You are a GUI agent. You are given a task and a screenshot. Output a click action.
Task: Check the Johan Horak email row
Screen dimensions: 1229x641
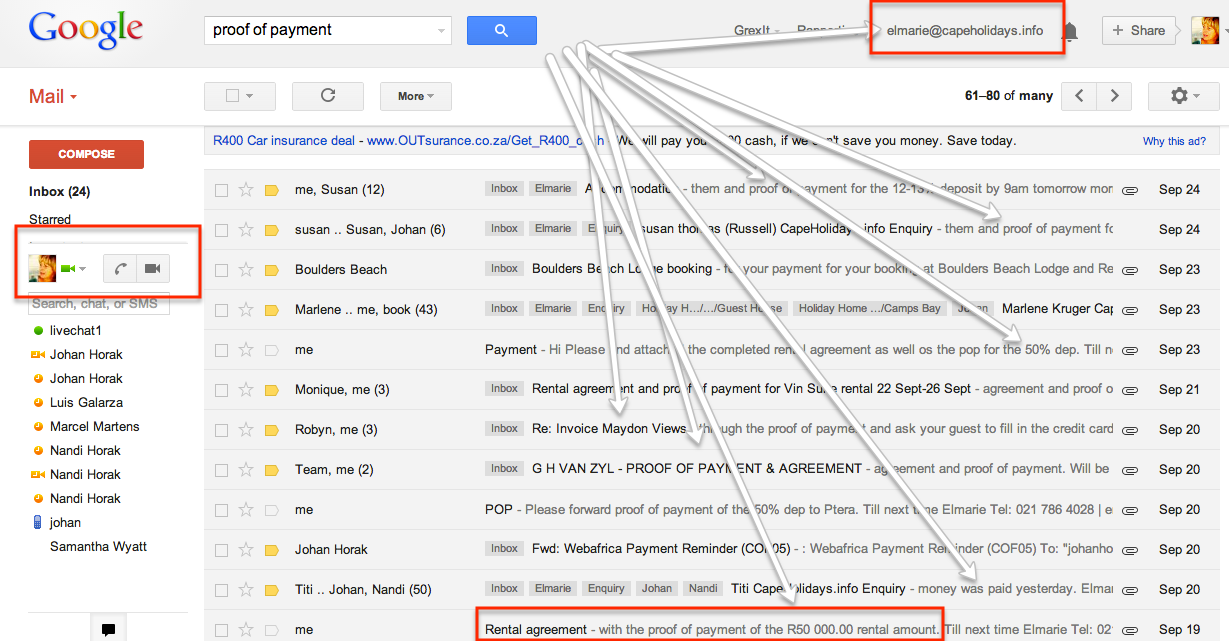point(221,549)
